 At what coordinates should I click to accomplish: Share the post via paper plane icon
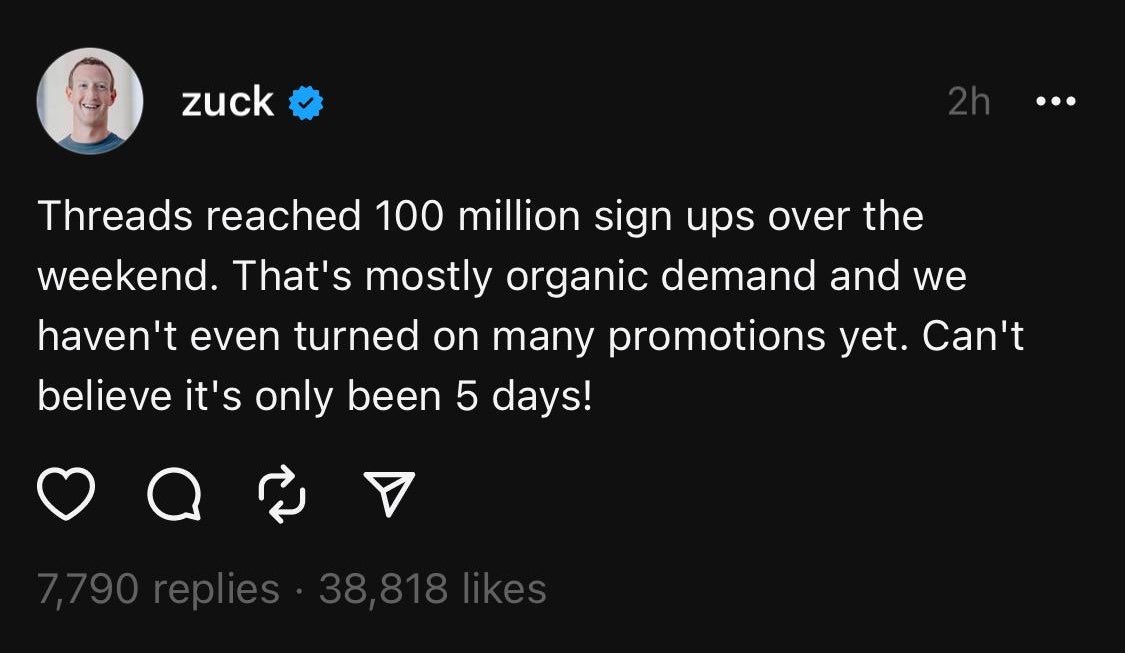coord(389,494)
